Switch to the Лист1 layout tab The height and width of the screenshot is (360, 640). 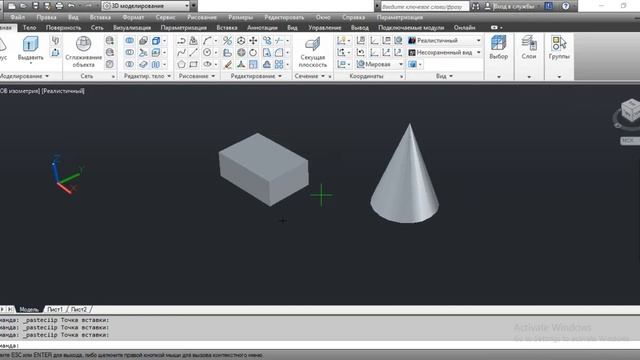tap(55, 309)
